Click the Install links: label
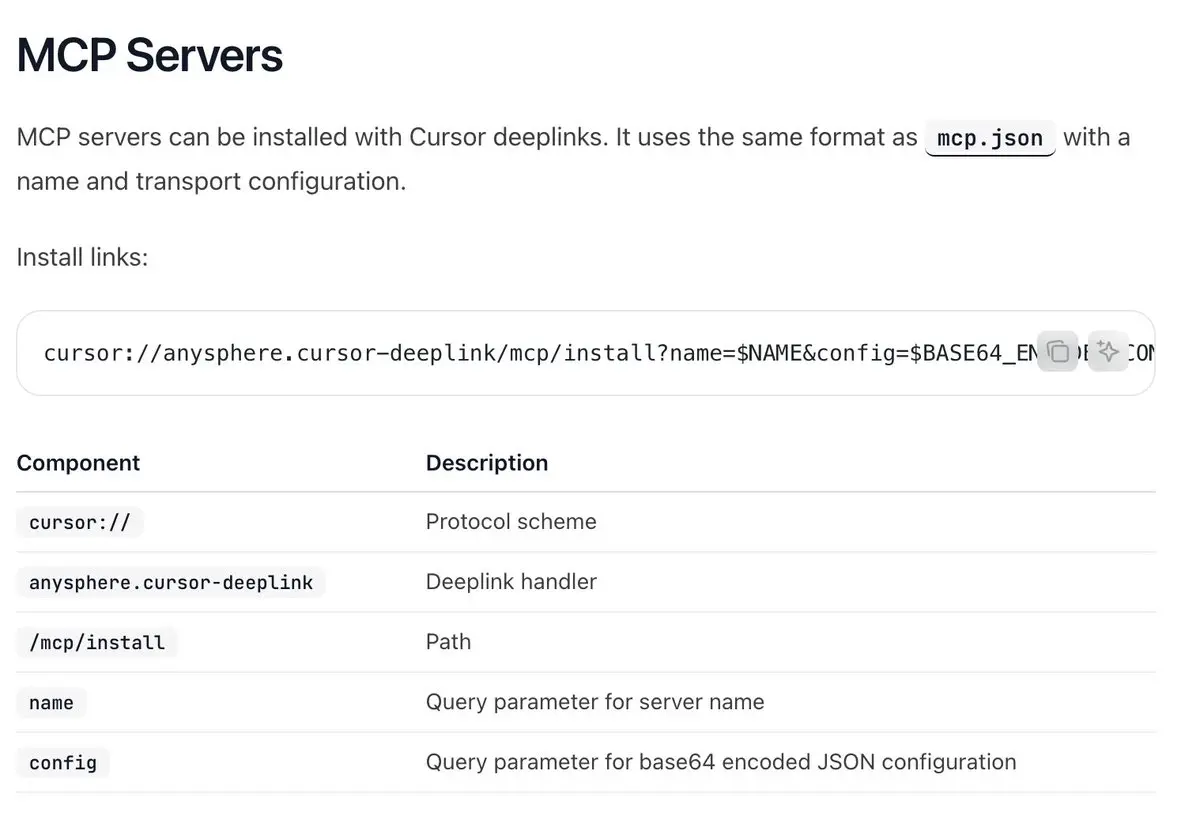This screenshot has width=1200, height=835. (82, 257)
